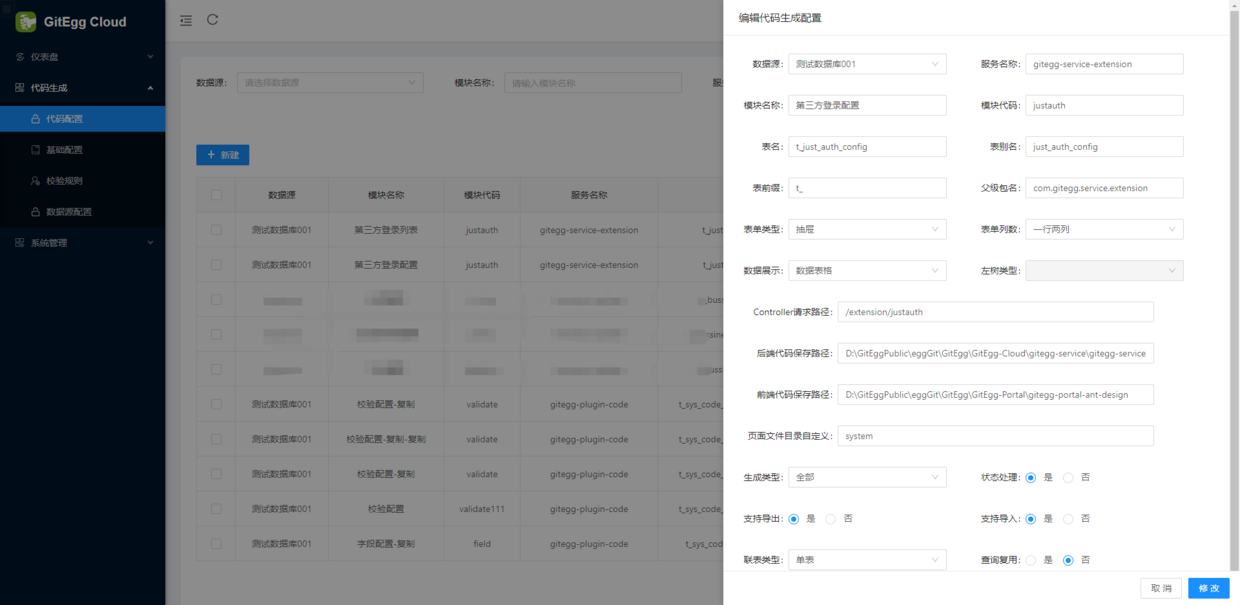The image size is (1240, 605).
Task: Open the filter 数据源 dropdown in list page
Action: tap(330, 83)
